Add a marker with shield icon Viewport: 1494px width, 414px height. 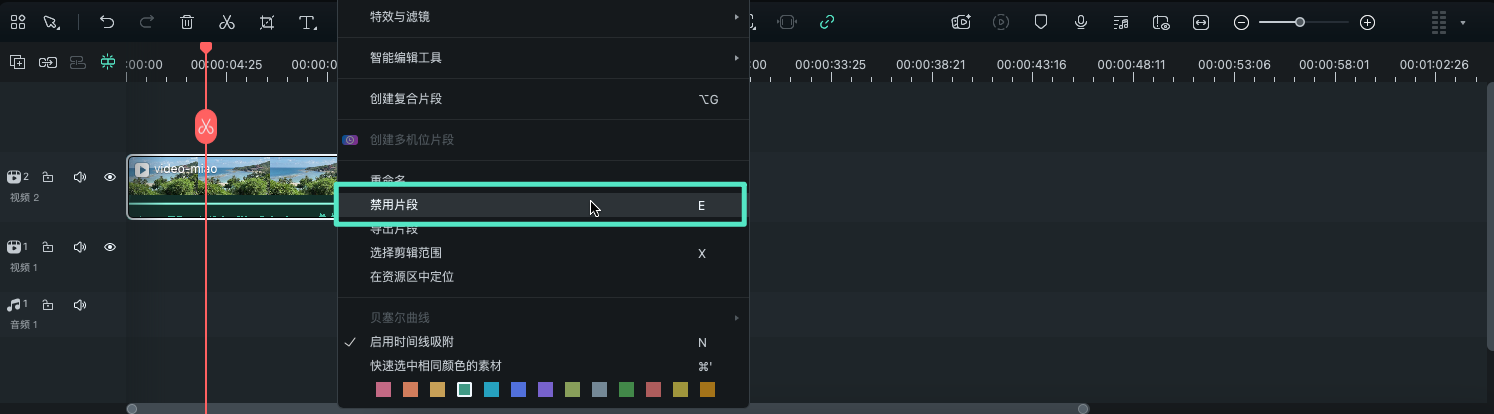[1041, 22]
